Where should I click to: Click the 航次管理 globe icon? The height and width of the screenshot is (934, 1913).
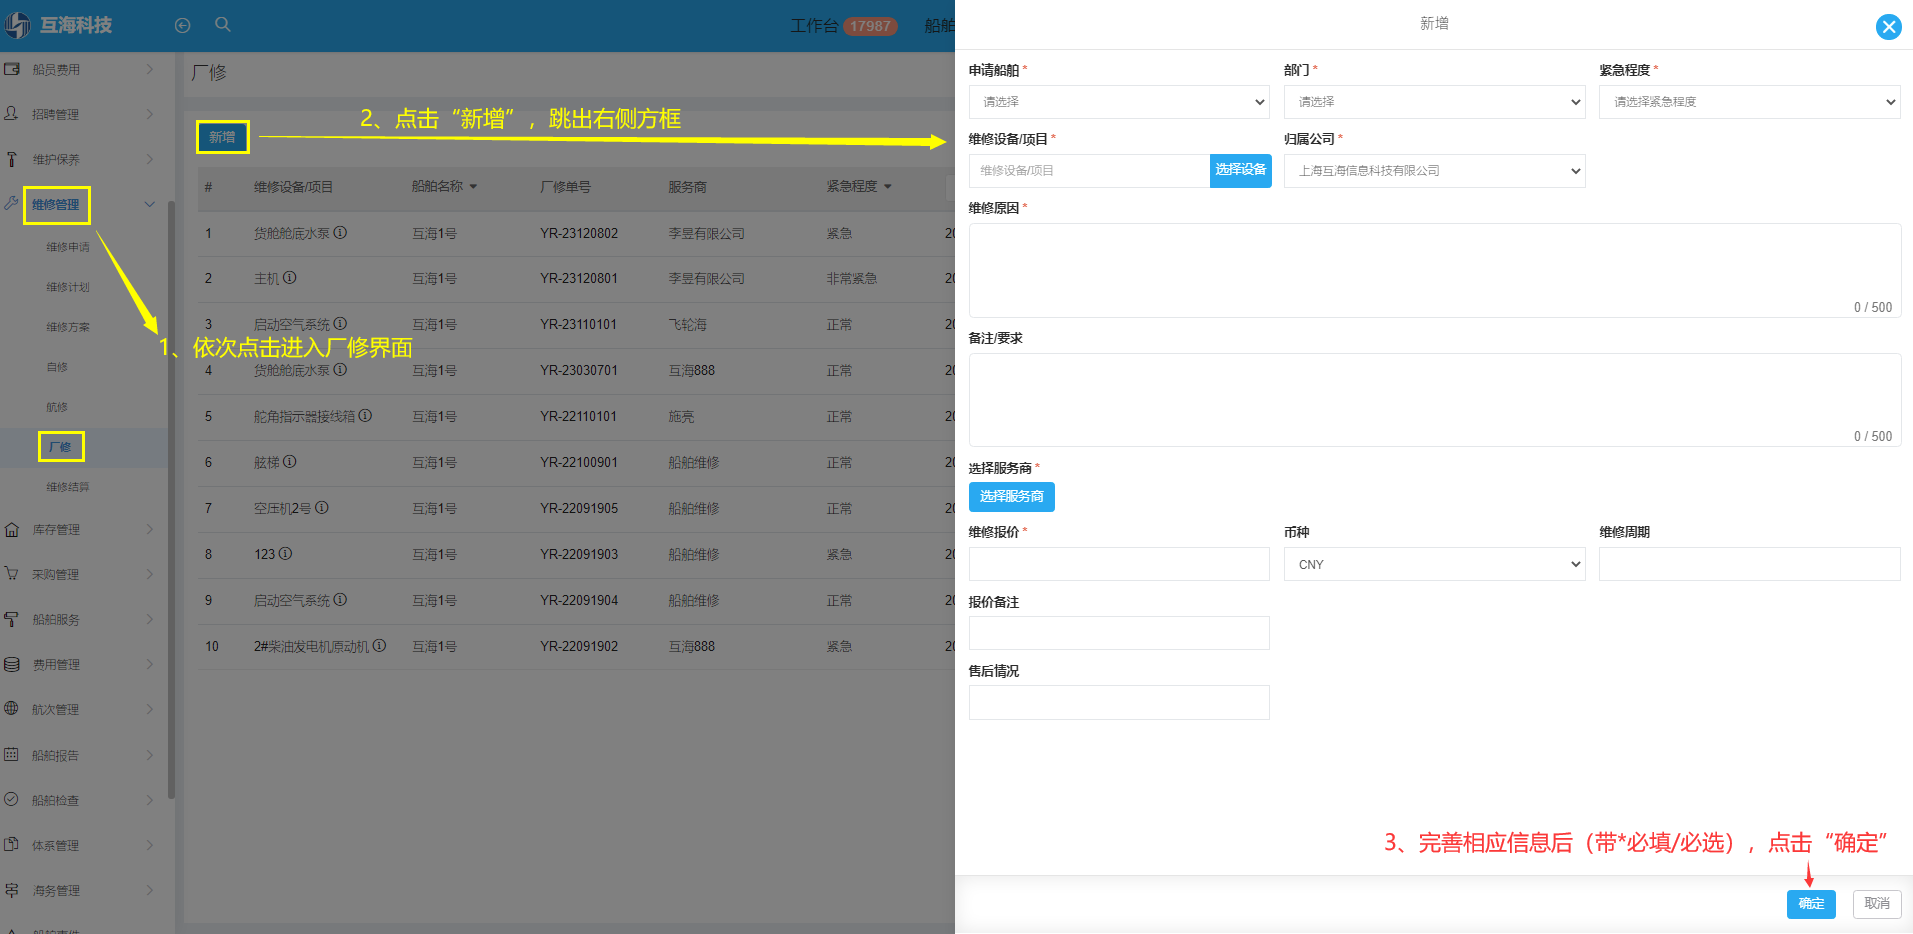pyautogui.click(x=12, y=709)
